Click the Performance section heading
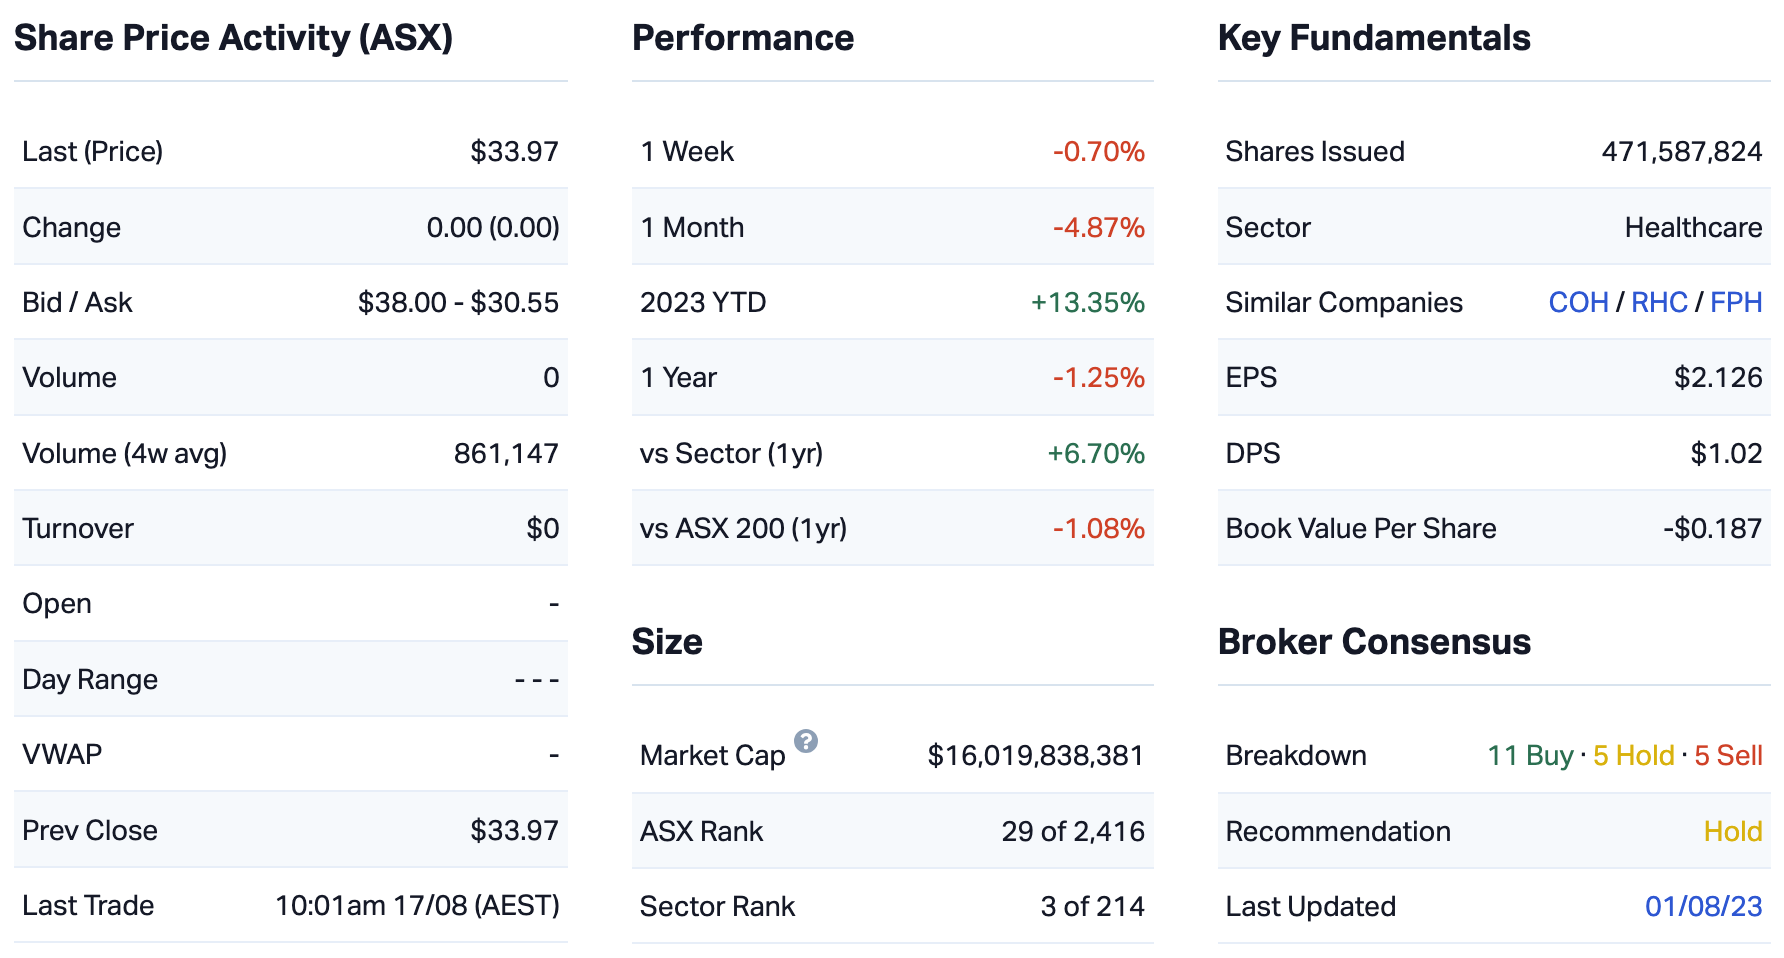Screen dimensions: 1784x958 [743, 38]
